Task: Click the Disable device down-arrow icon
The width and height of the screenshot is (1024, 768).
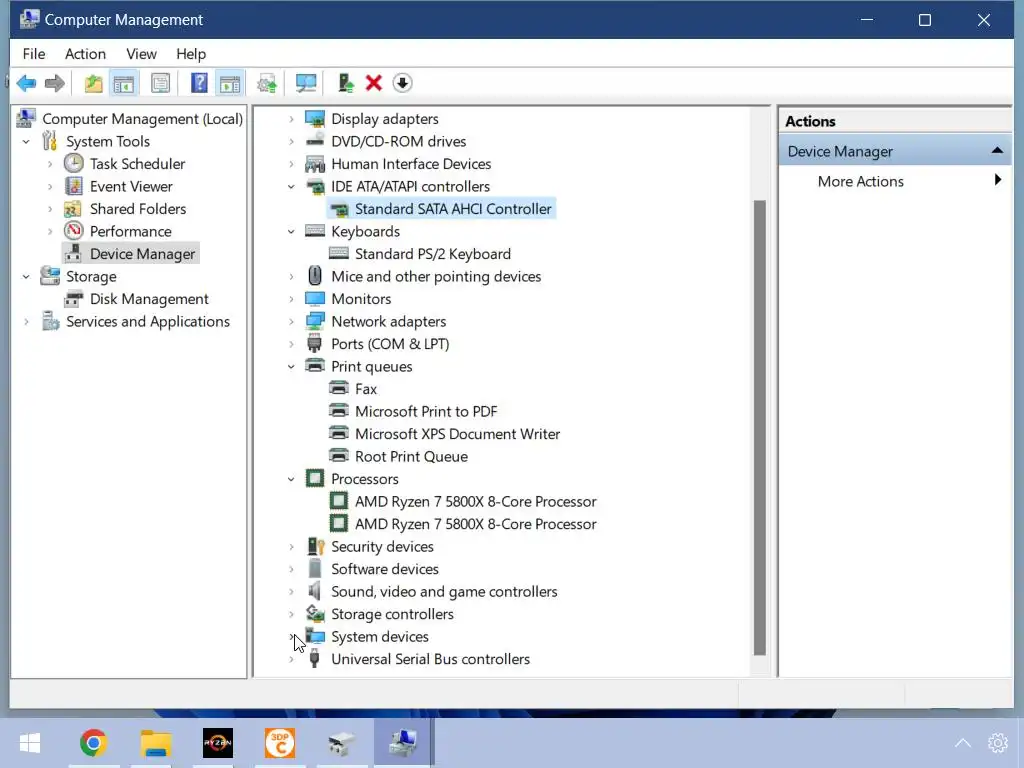Action: point(402,83)
